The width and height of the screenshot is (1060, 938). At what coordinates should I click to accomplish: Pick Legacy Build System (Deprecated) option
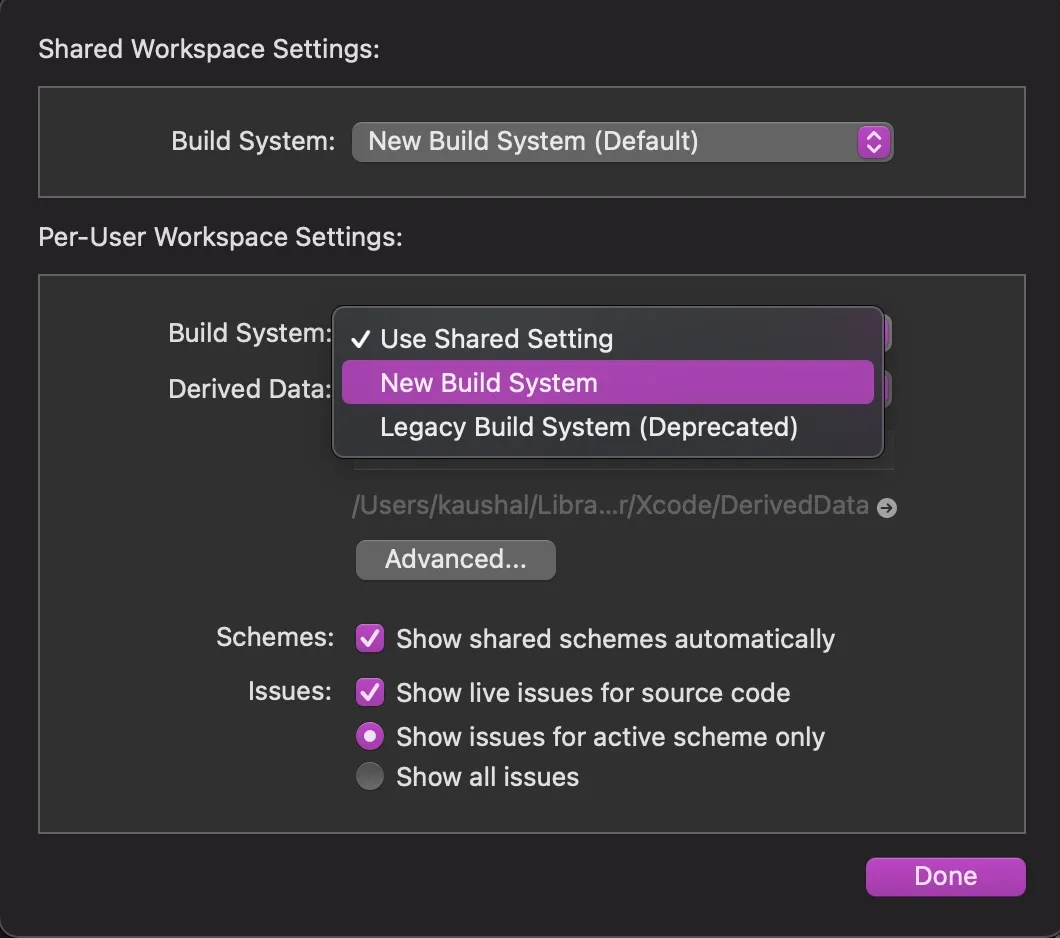589,427
